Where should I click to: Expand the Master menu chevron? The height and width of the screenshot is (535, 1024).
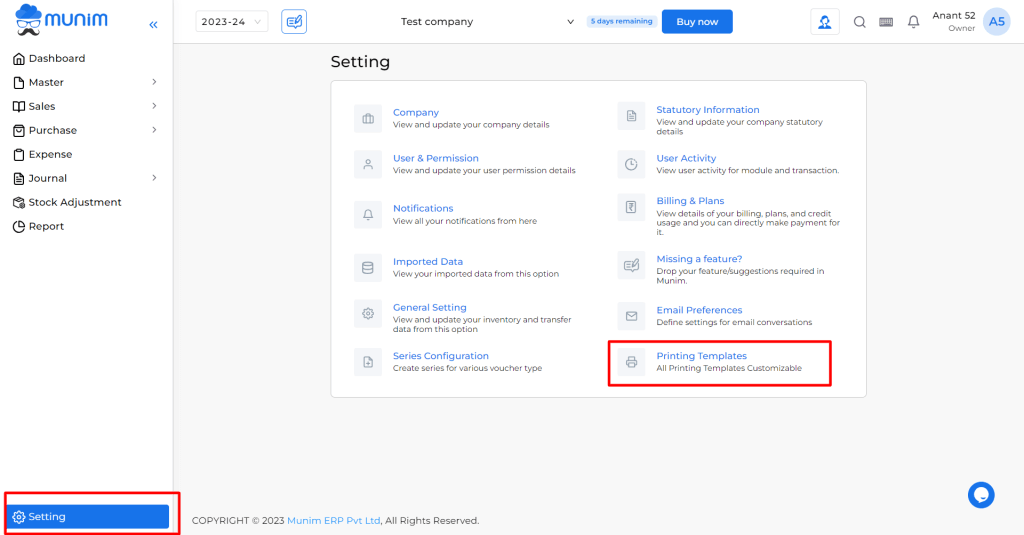pyautogui.click(x=154, y=82)
